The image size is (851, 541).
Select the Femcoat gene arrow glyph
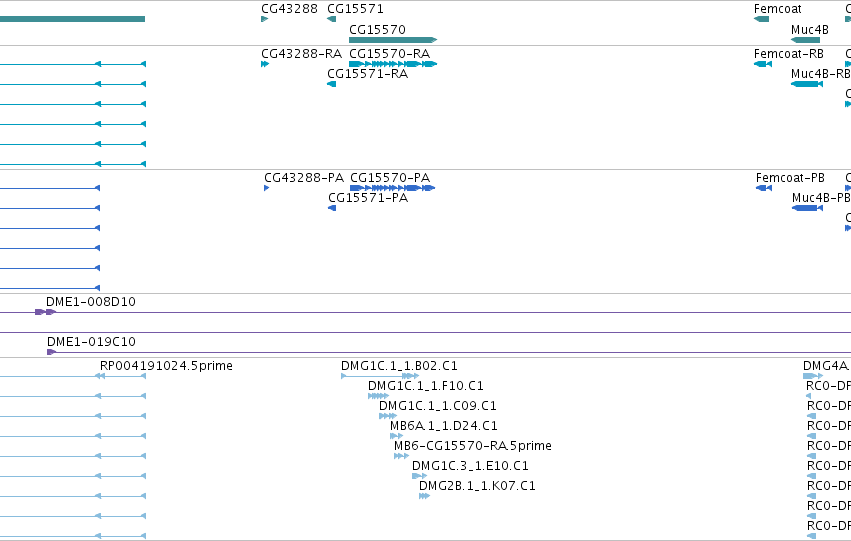tap(761, 19)
